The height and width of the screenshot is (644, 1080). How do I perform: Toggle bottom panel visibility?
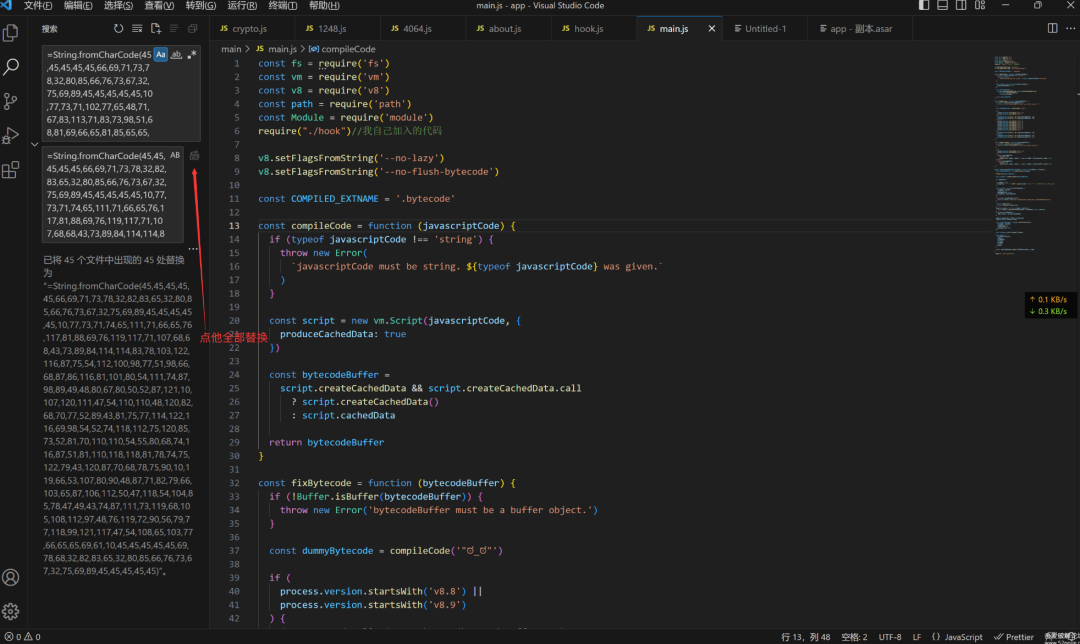[x=943, y=6]
